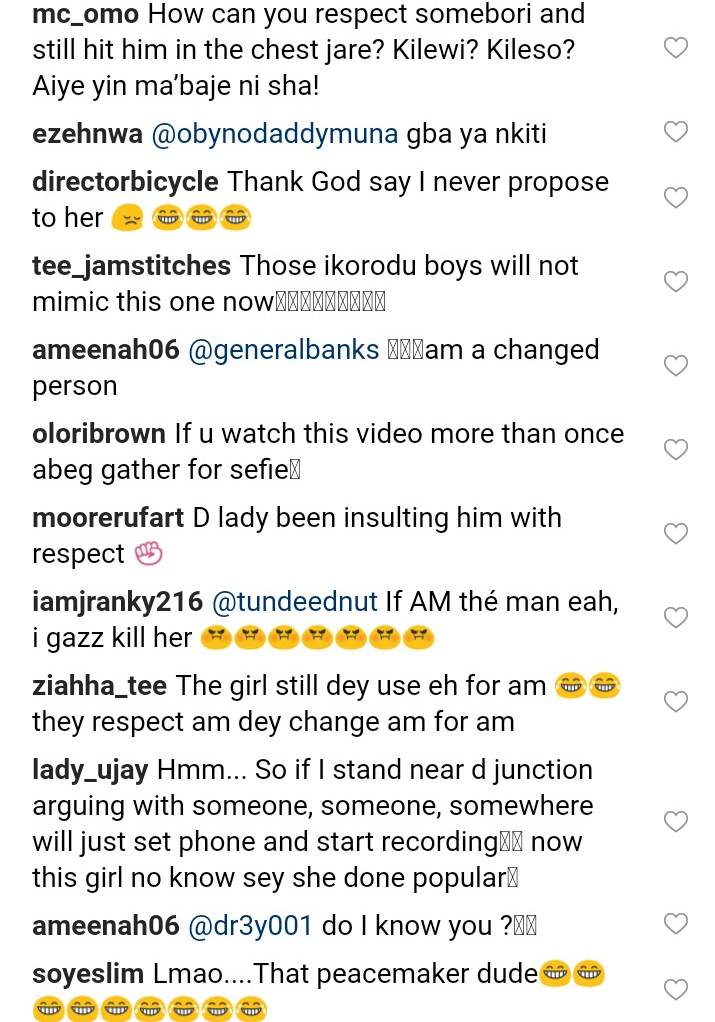
Task: Like soyeslim's peacemaker comment
Action: 676,990
